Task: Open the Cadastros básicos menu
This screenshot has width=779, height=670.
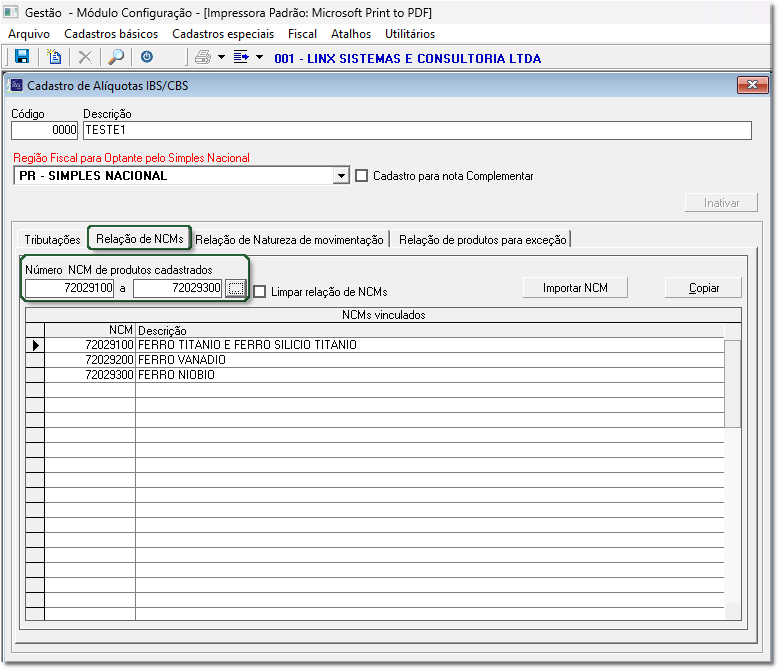Action: (111, 34)
